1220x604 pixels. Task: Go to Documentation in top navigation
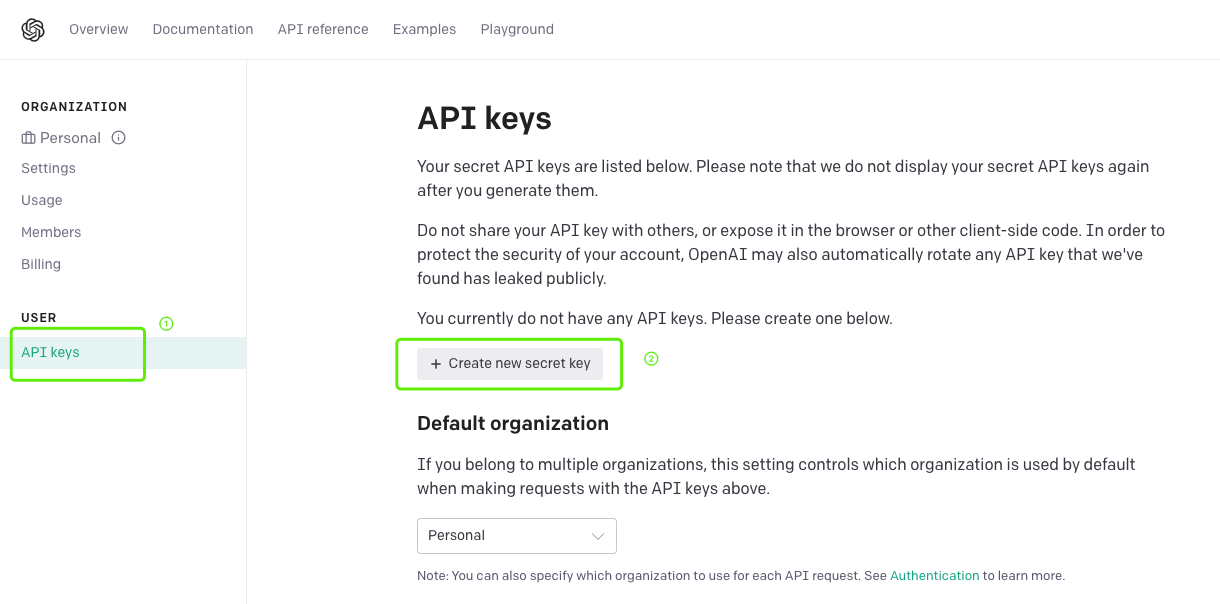point(203,30)
